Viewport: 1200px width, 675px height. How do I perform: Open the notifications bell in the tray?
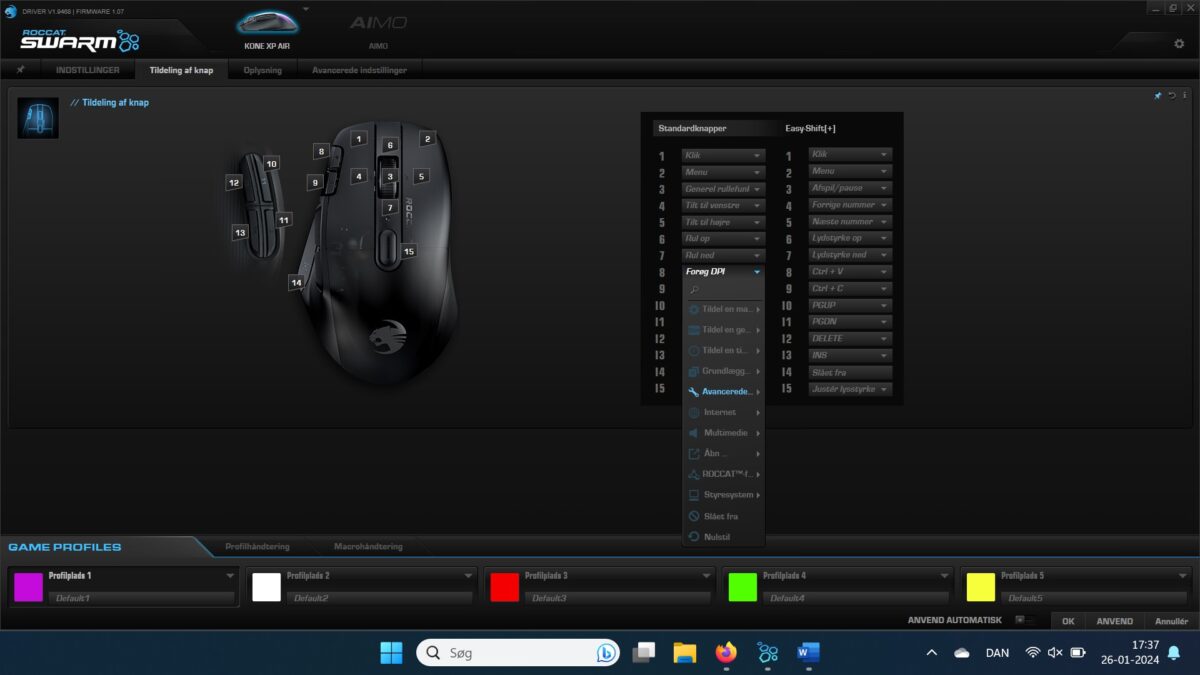coord(1174,653)
